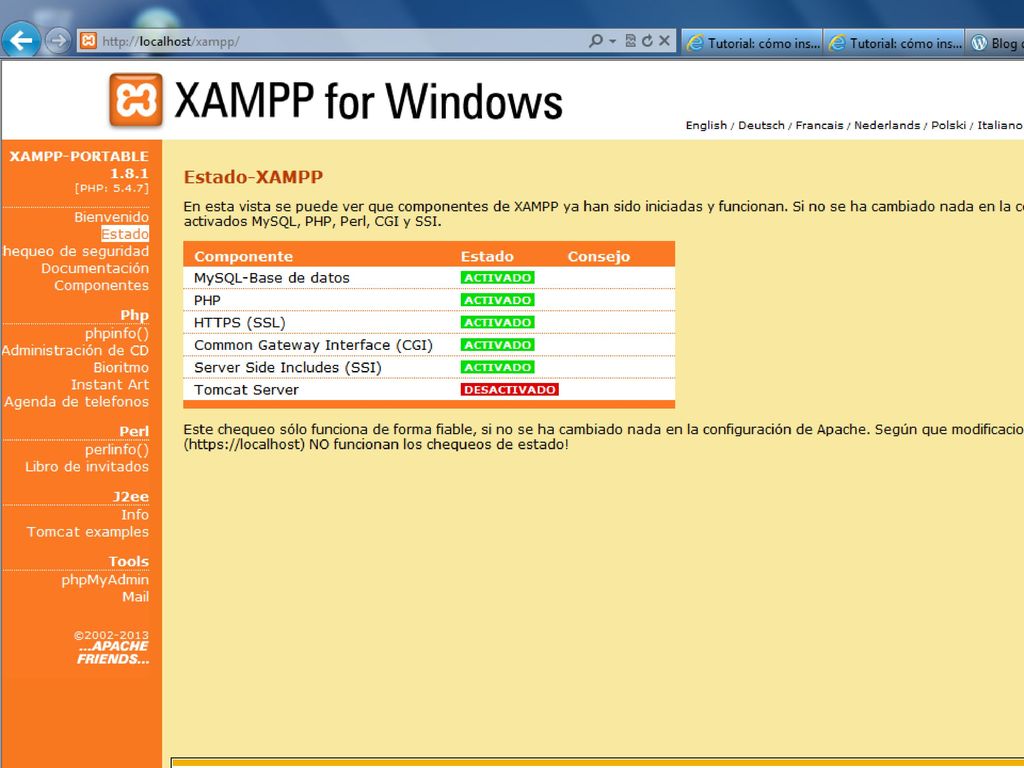Click PHP component row text

coord(207,300)
